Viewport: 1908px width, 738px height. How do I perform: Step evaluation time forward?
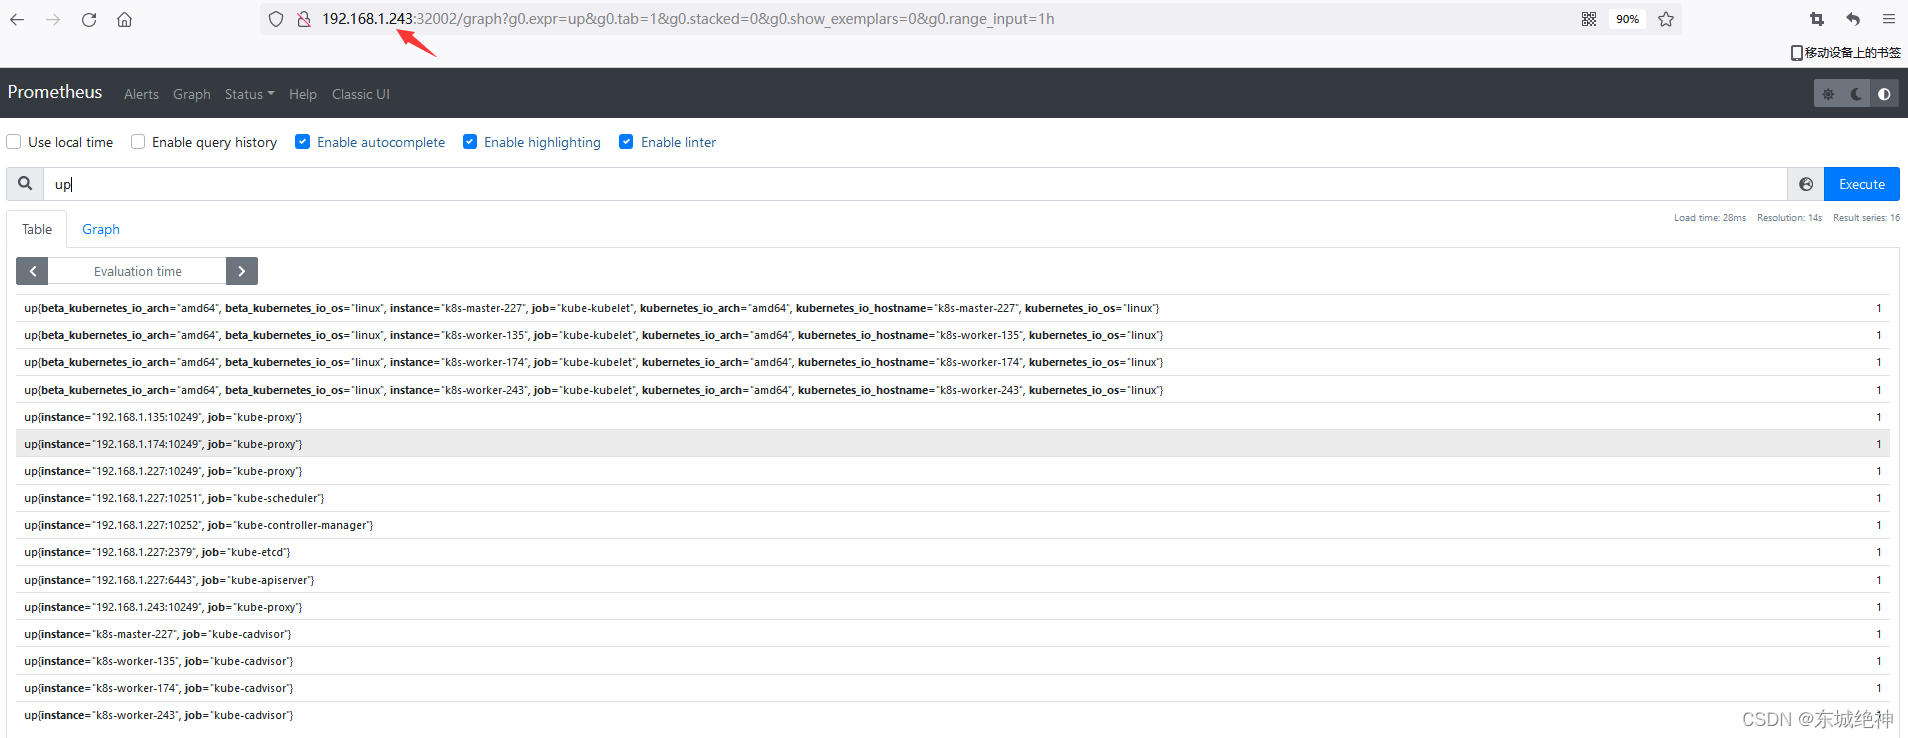pos(242,271)
